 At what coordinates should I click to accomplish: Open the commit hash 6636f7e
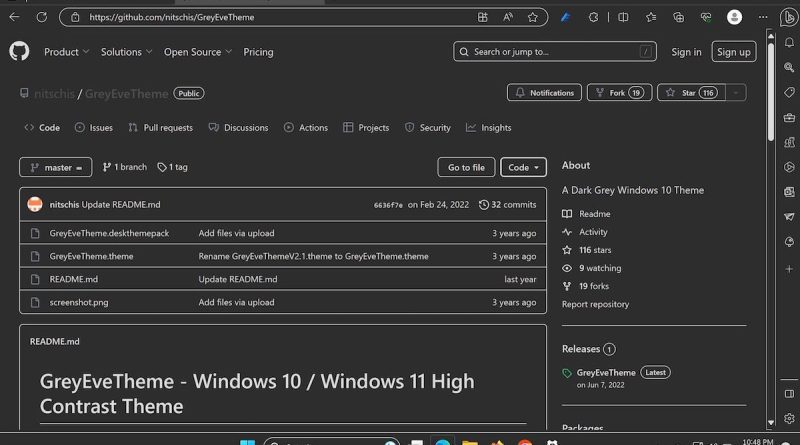pyautogui.click(x=388, y=205)
